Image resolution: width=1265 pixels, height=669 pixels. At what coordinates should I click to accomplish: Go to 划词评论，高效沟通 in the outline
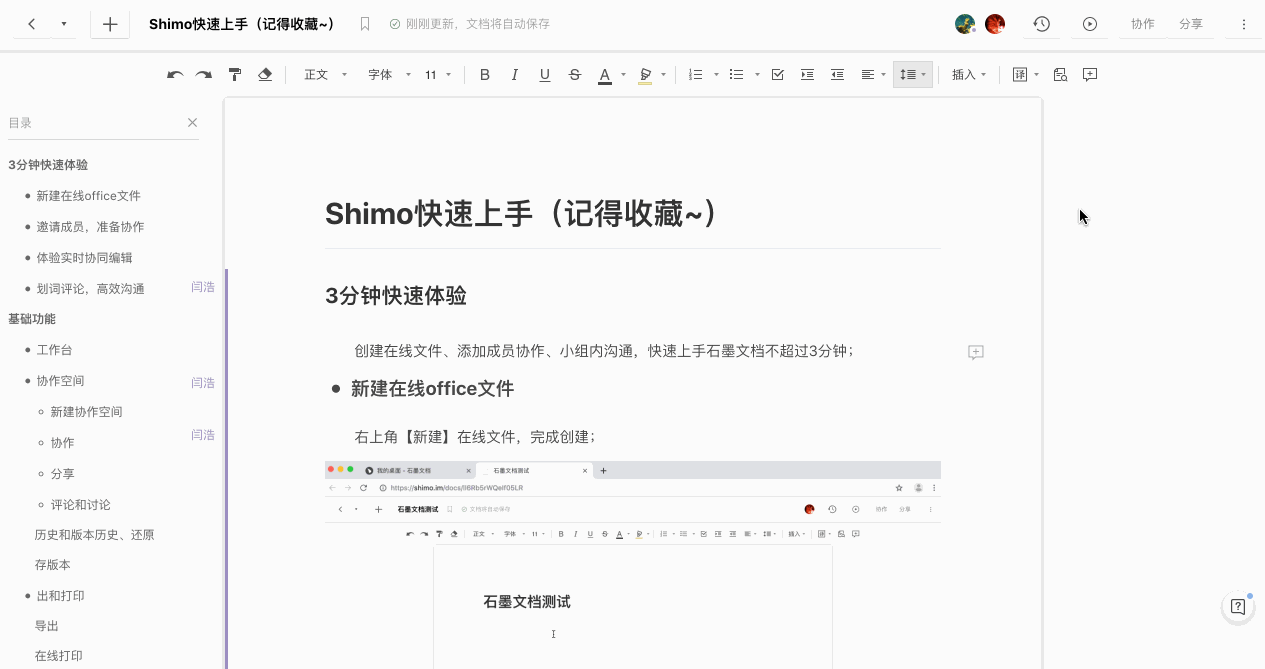90,289
